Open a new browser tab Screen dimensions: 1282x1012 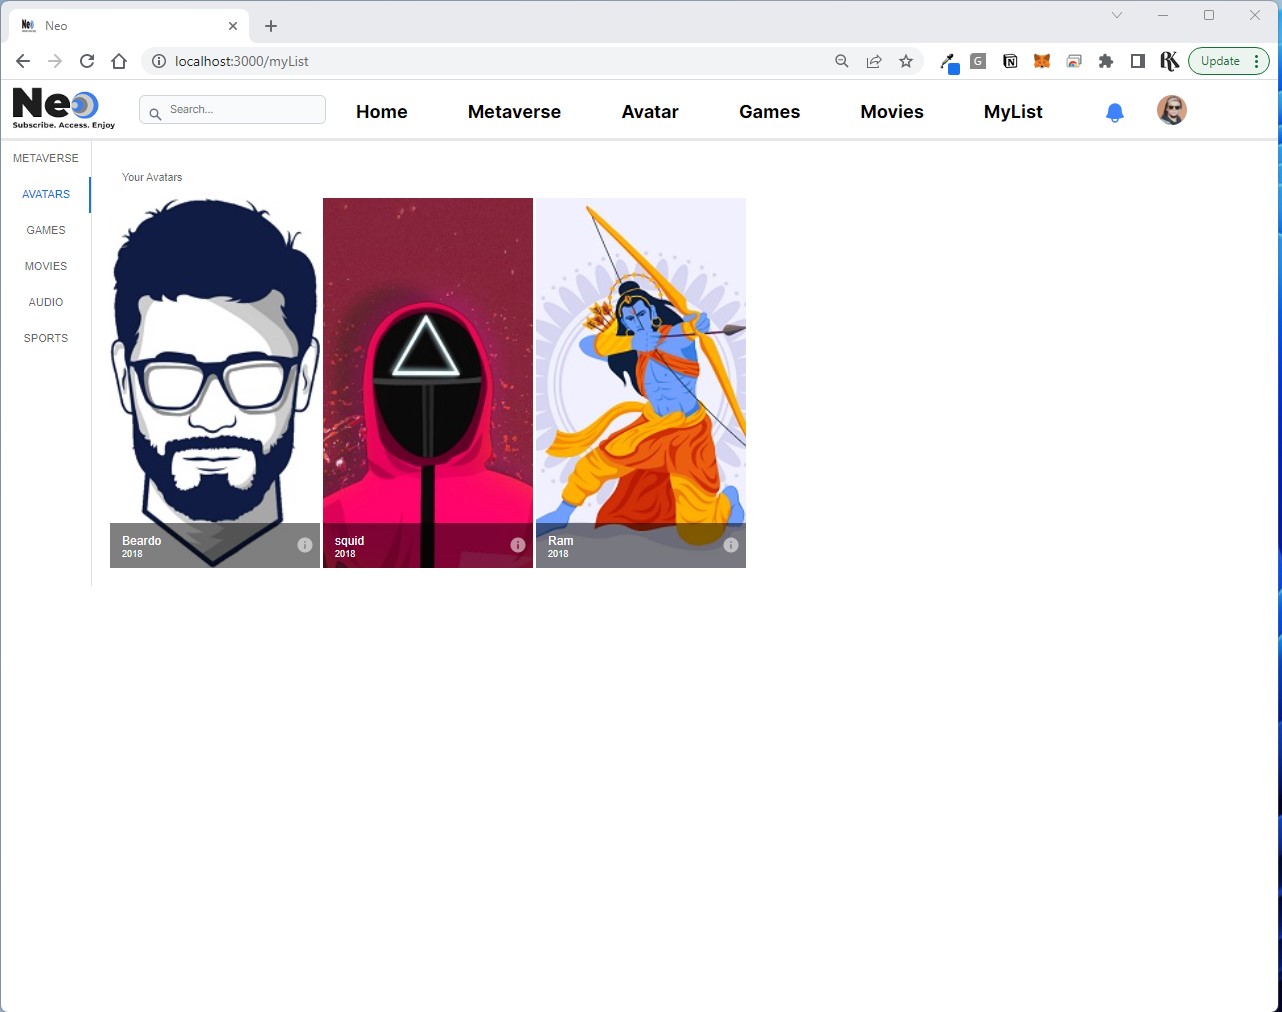click(x=271, y=26)
